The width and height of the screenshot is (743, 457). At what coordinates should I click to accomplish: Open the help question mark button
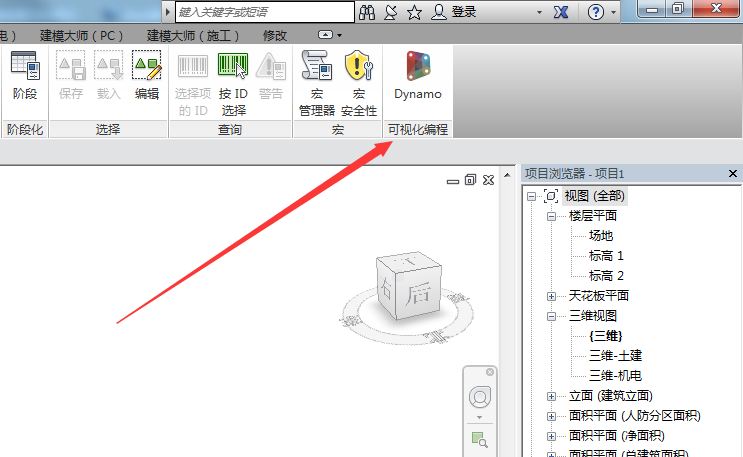[596, 12]
